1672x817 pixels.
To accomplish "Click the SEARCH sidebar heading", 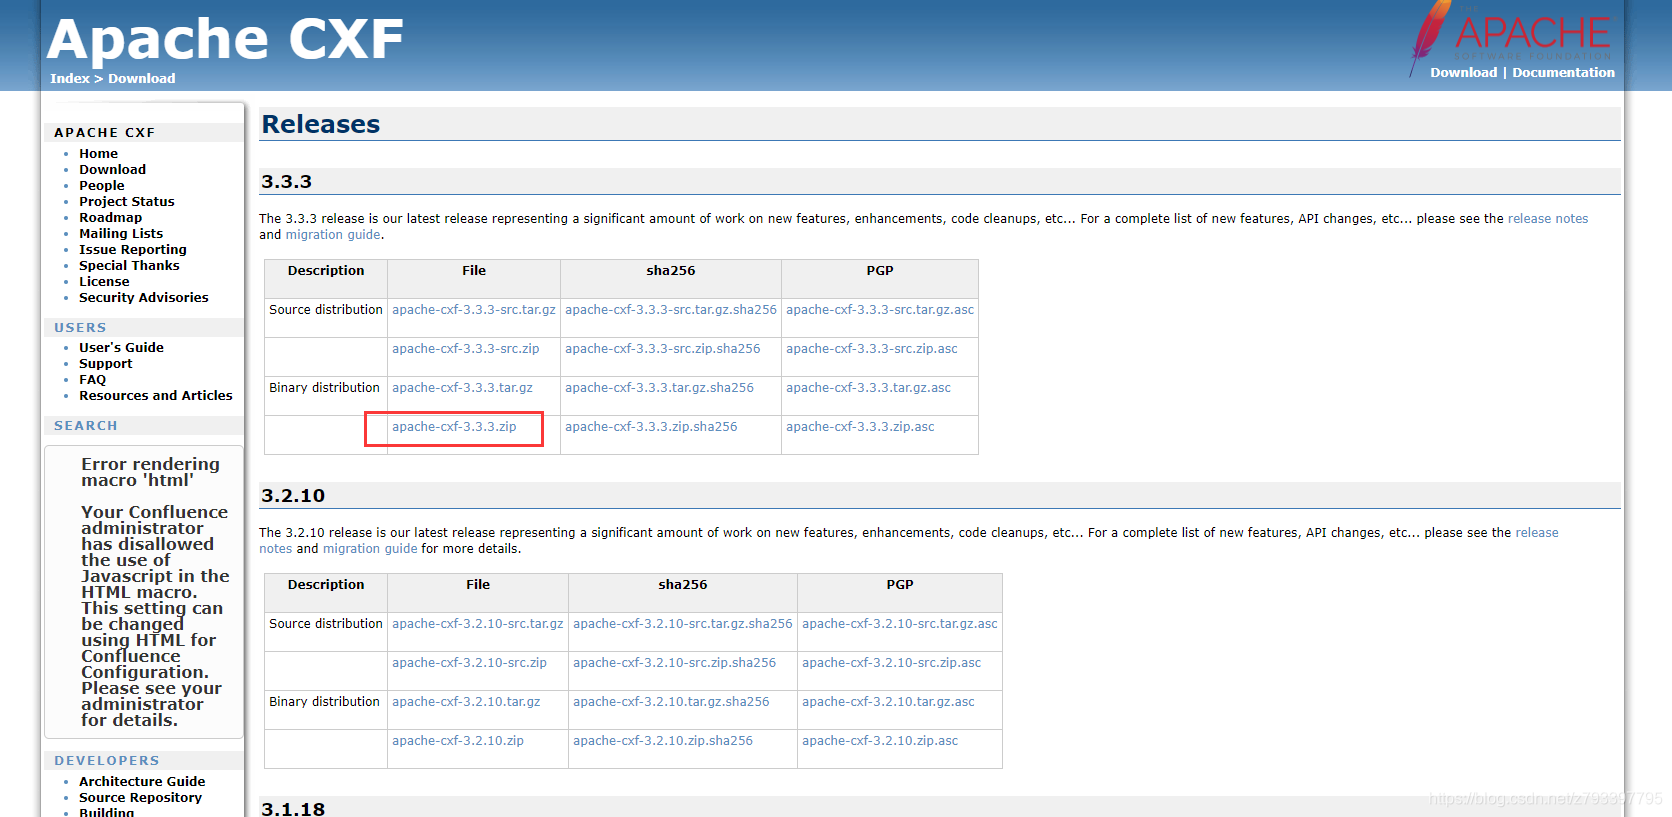I will click(86, 426).
